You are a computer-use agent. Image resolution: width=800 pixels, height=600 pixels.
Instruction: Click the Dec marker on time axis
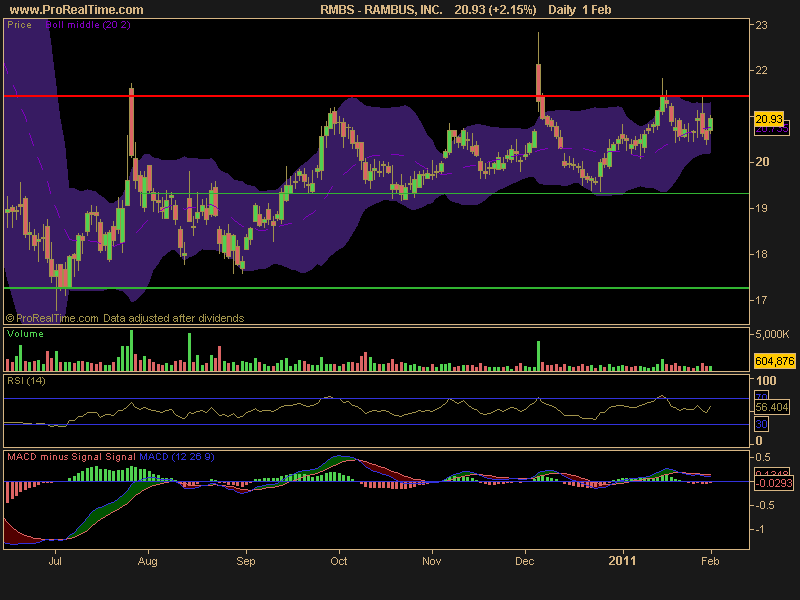coord(524,561)
